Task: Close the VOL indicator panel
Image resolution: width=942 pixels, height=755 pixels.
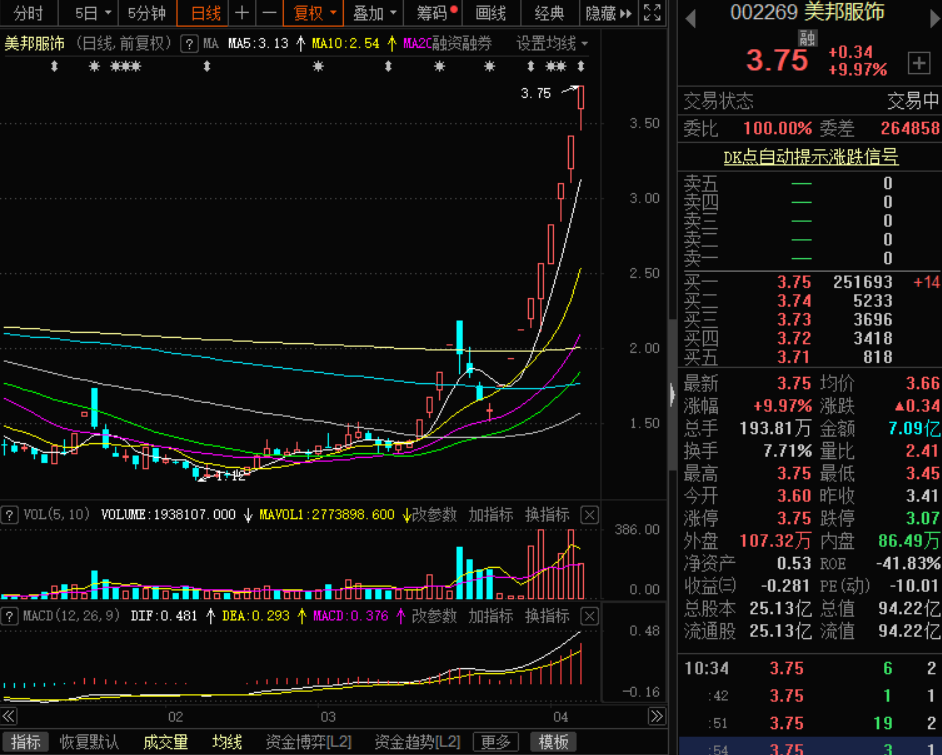Action: [590, 515]
